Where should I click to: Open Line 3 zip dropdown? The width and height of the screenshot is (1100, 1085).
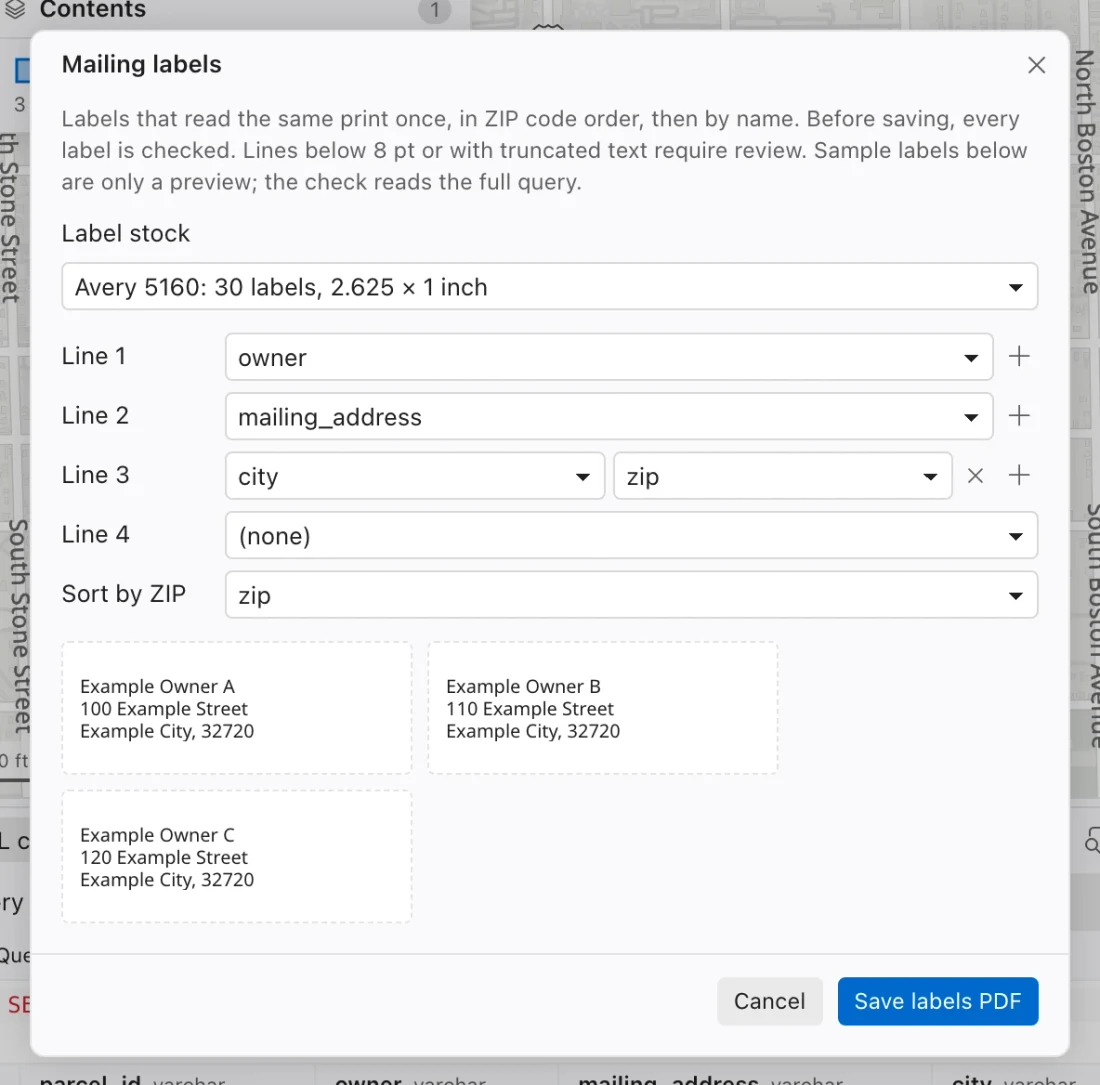tap(782, 476)
